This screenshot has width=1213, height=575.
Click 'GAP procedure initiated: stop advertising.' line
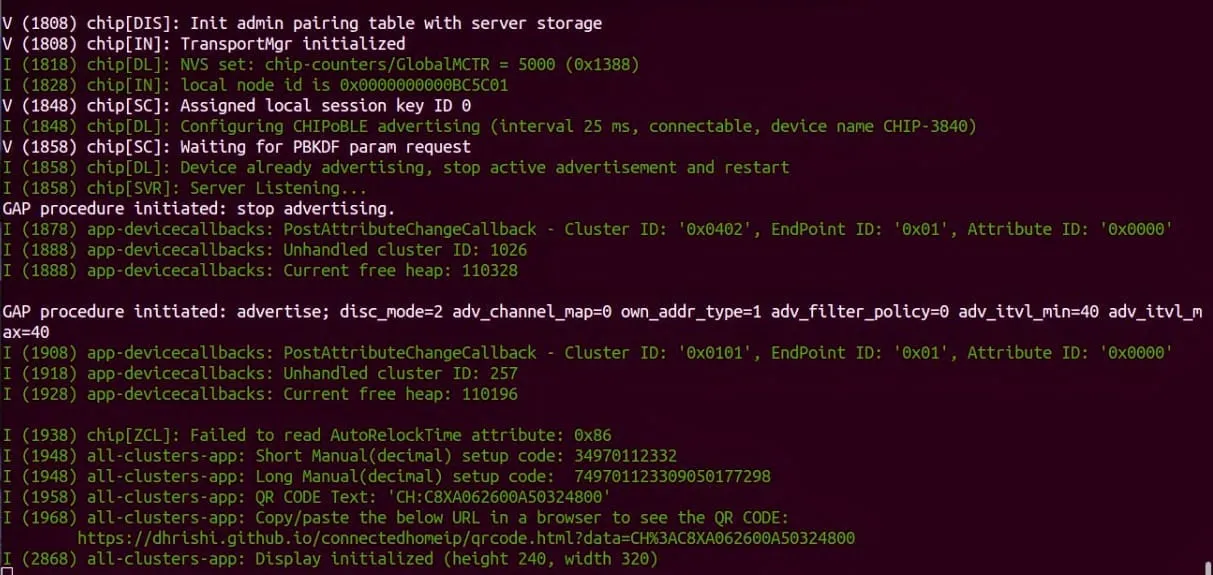pos(199,208)
